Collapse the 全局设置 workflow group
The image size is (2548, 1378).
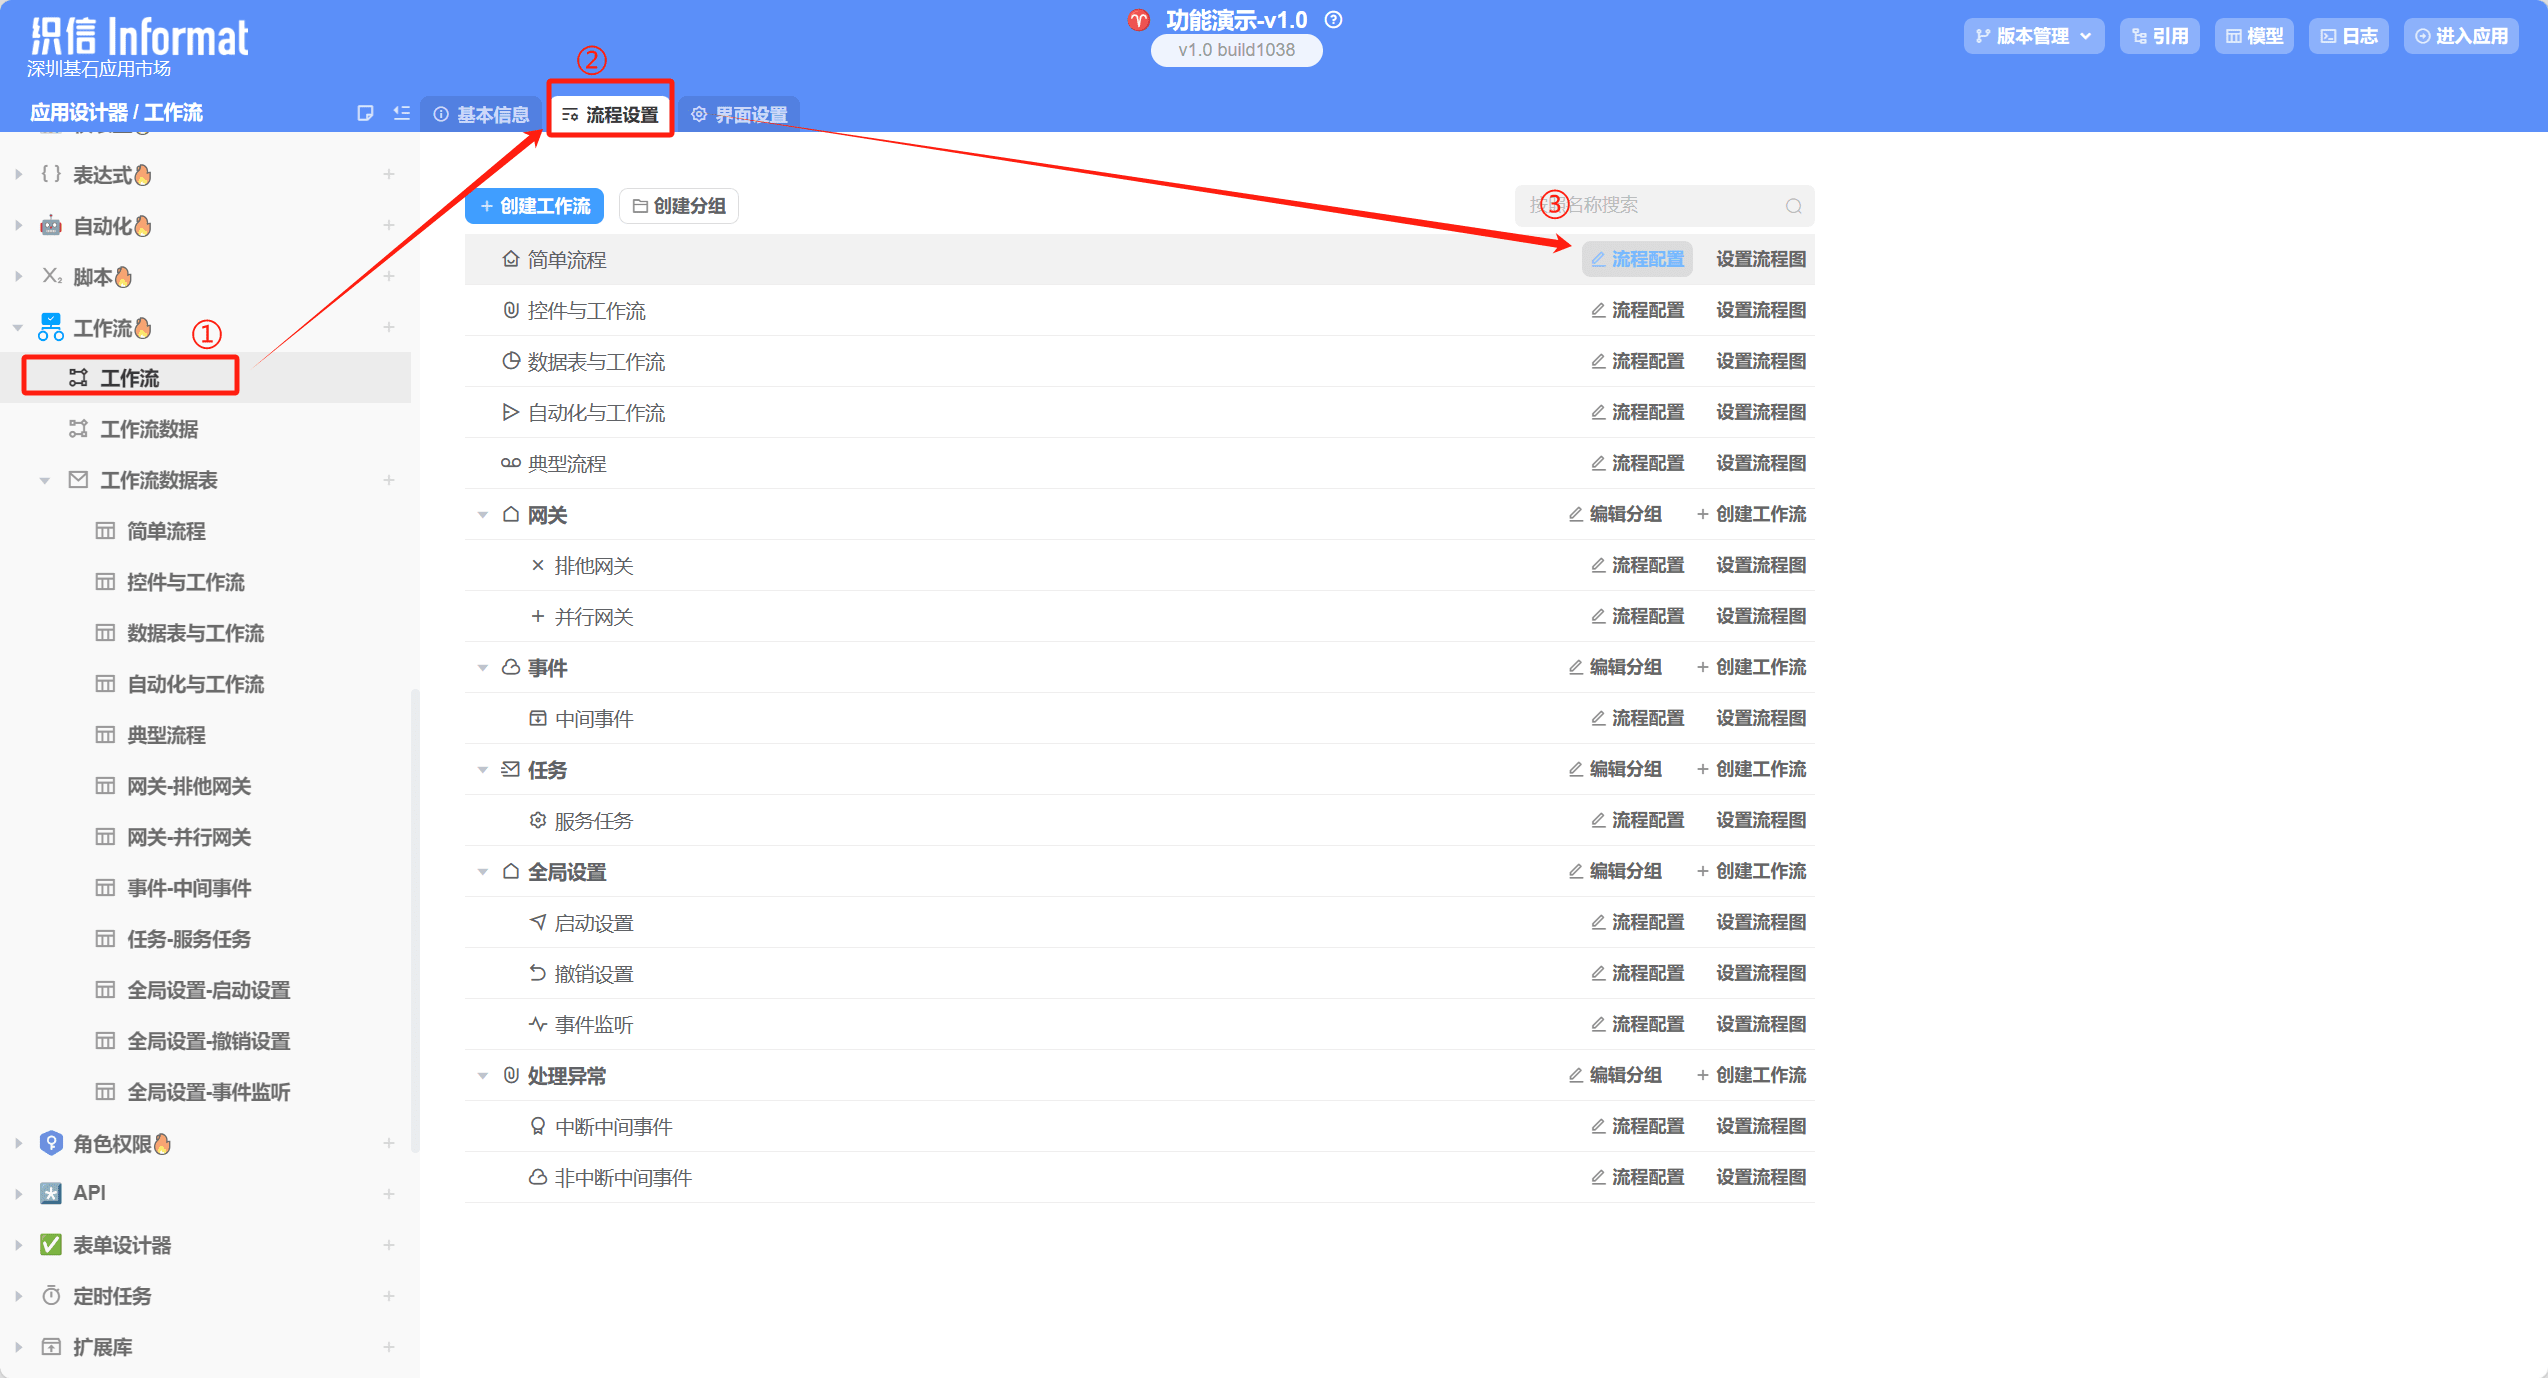click(x=483, y=872)
